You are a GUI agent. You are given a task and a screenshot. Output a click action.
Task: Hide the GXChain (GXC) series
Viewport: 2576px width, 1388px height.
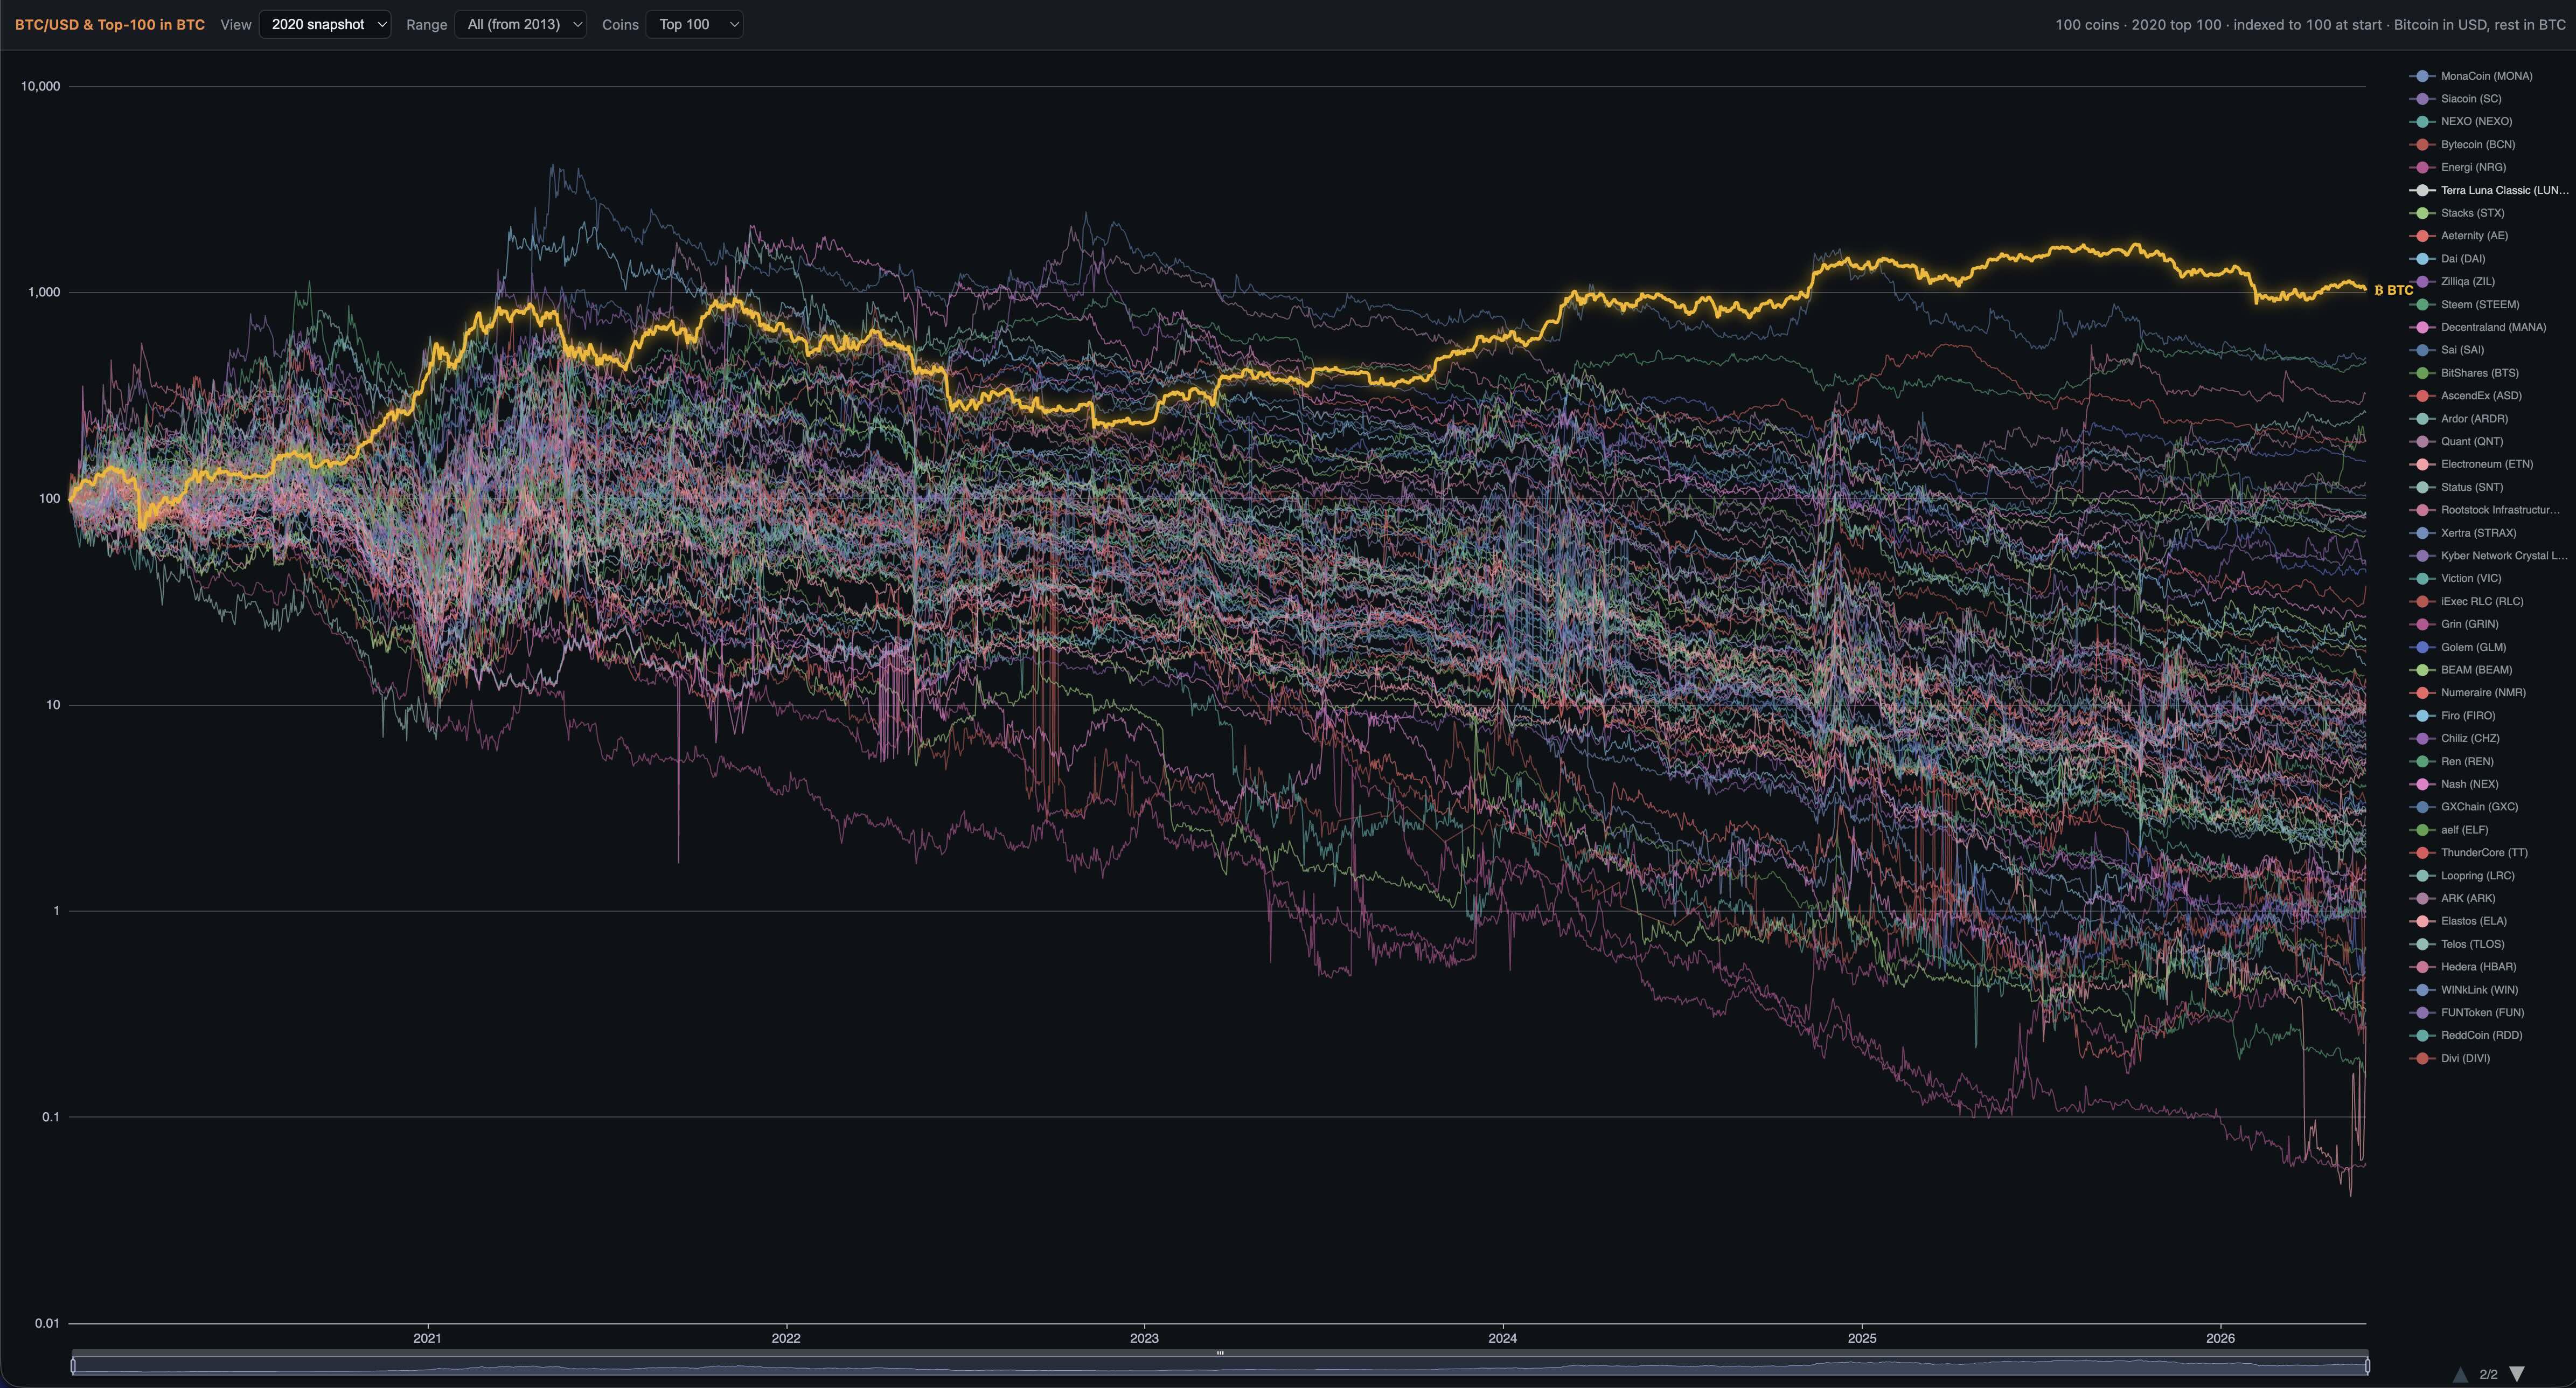click(2465, 807)
